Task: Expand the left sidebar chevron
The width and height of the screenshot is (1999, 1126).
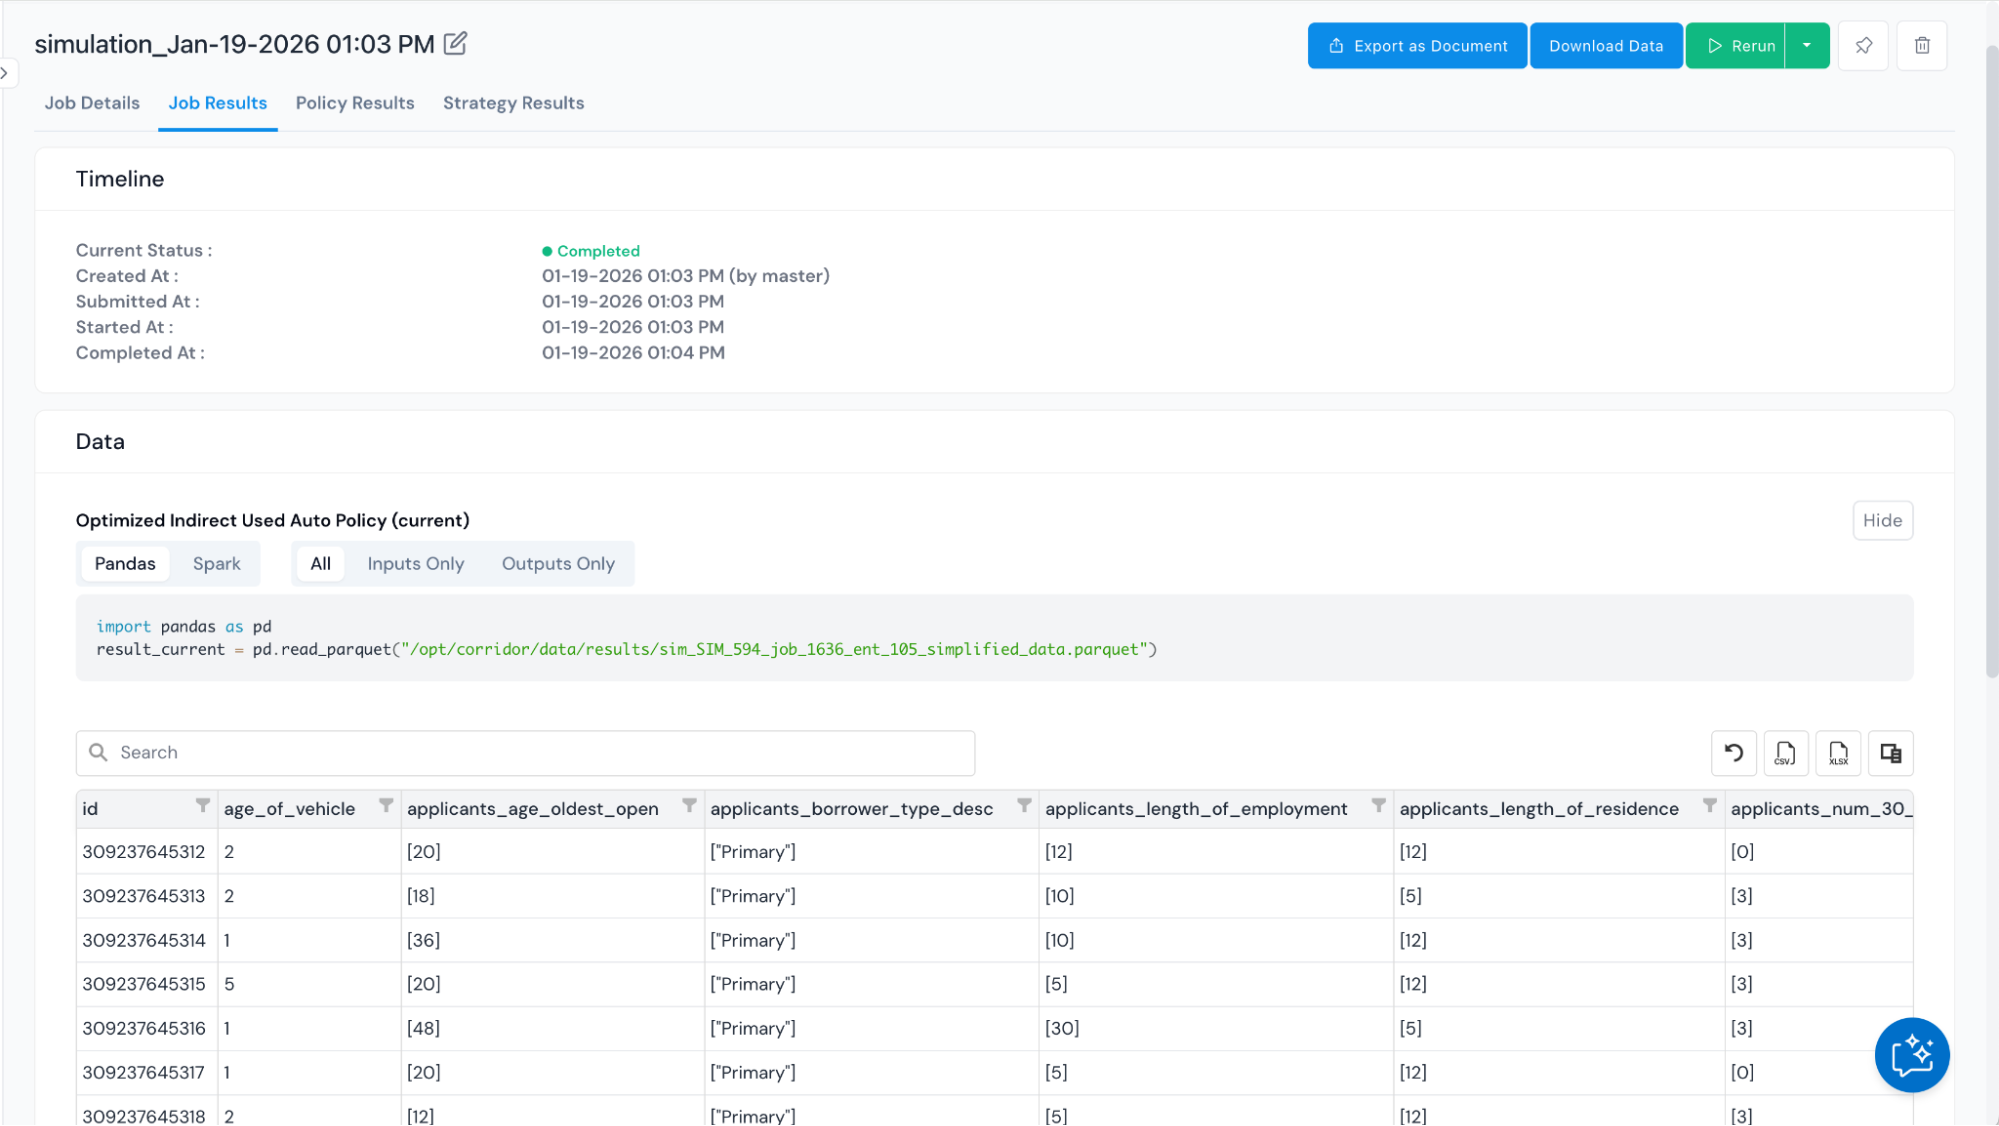Action: point(6,73)
